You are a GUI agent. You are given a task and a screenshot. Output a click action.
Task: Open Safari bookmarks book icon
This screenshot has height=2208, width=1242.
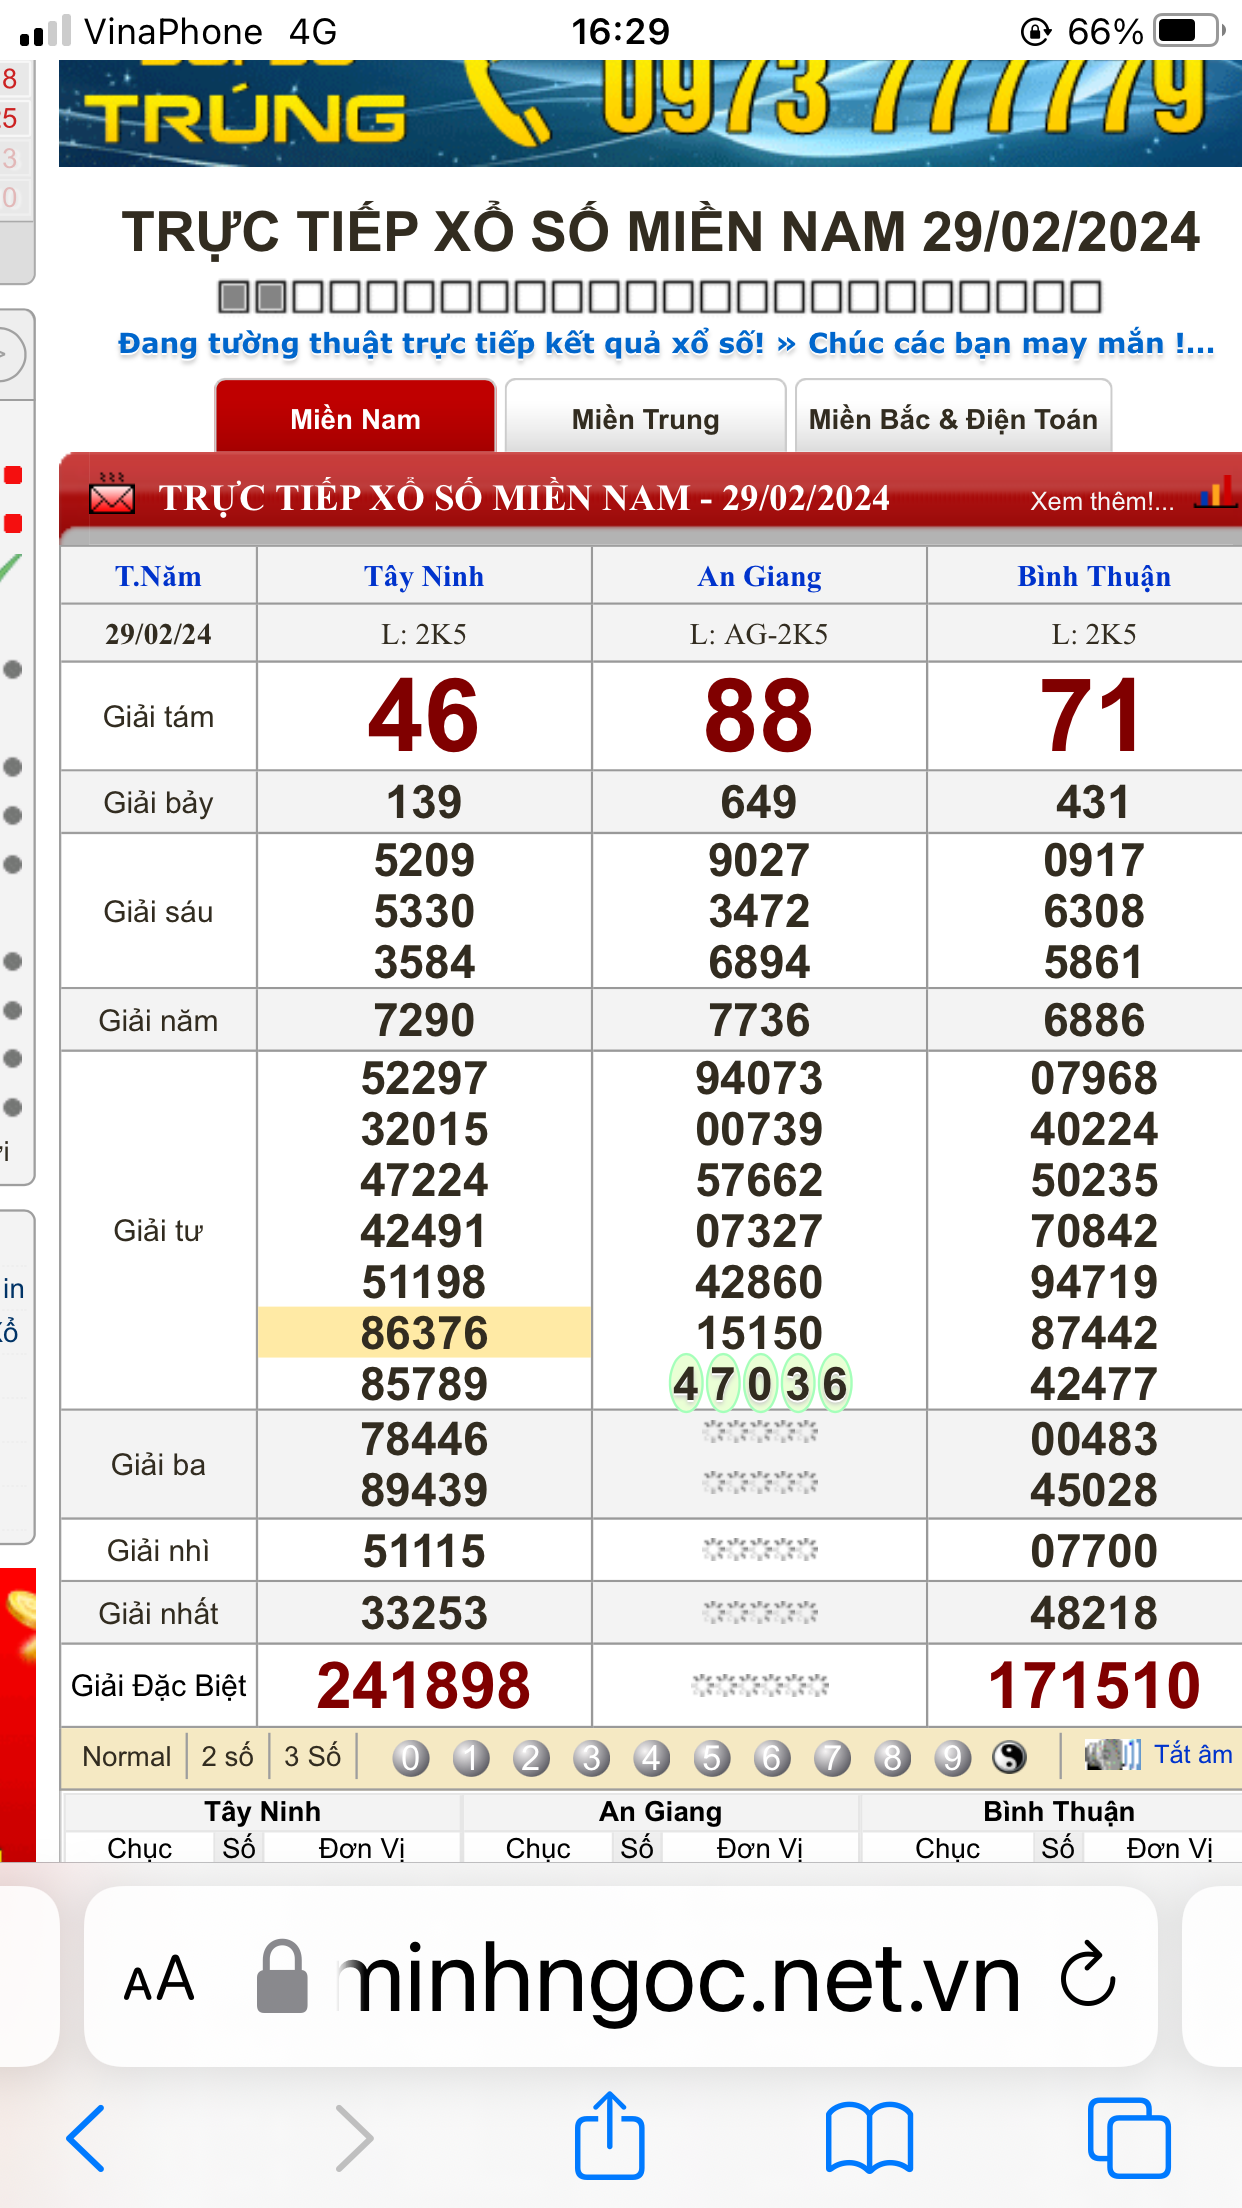(x=869, y=2138)
